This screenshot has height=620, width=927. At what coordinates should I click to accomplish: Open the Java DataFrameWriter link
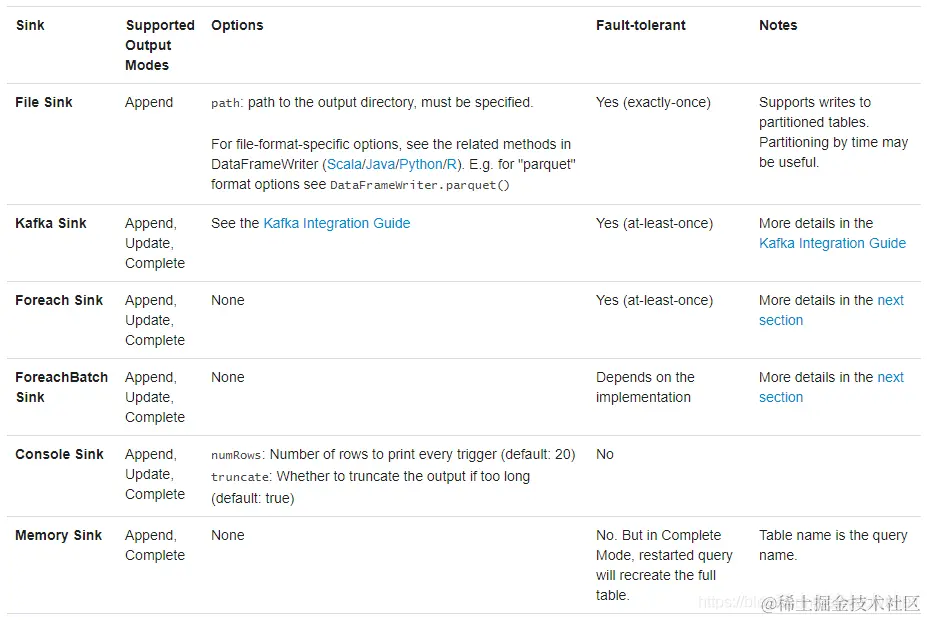click(381, 164)
